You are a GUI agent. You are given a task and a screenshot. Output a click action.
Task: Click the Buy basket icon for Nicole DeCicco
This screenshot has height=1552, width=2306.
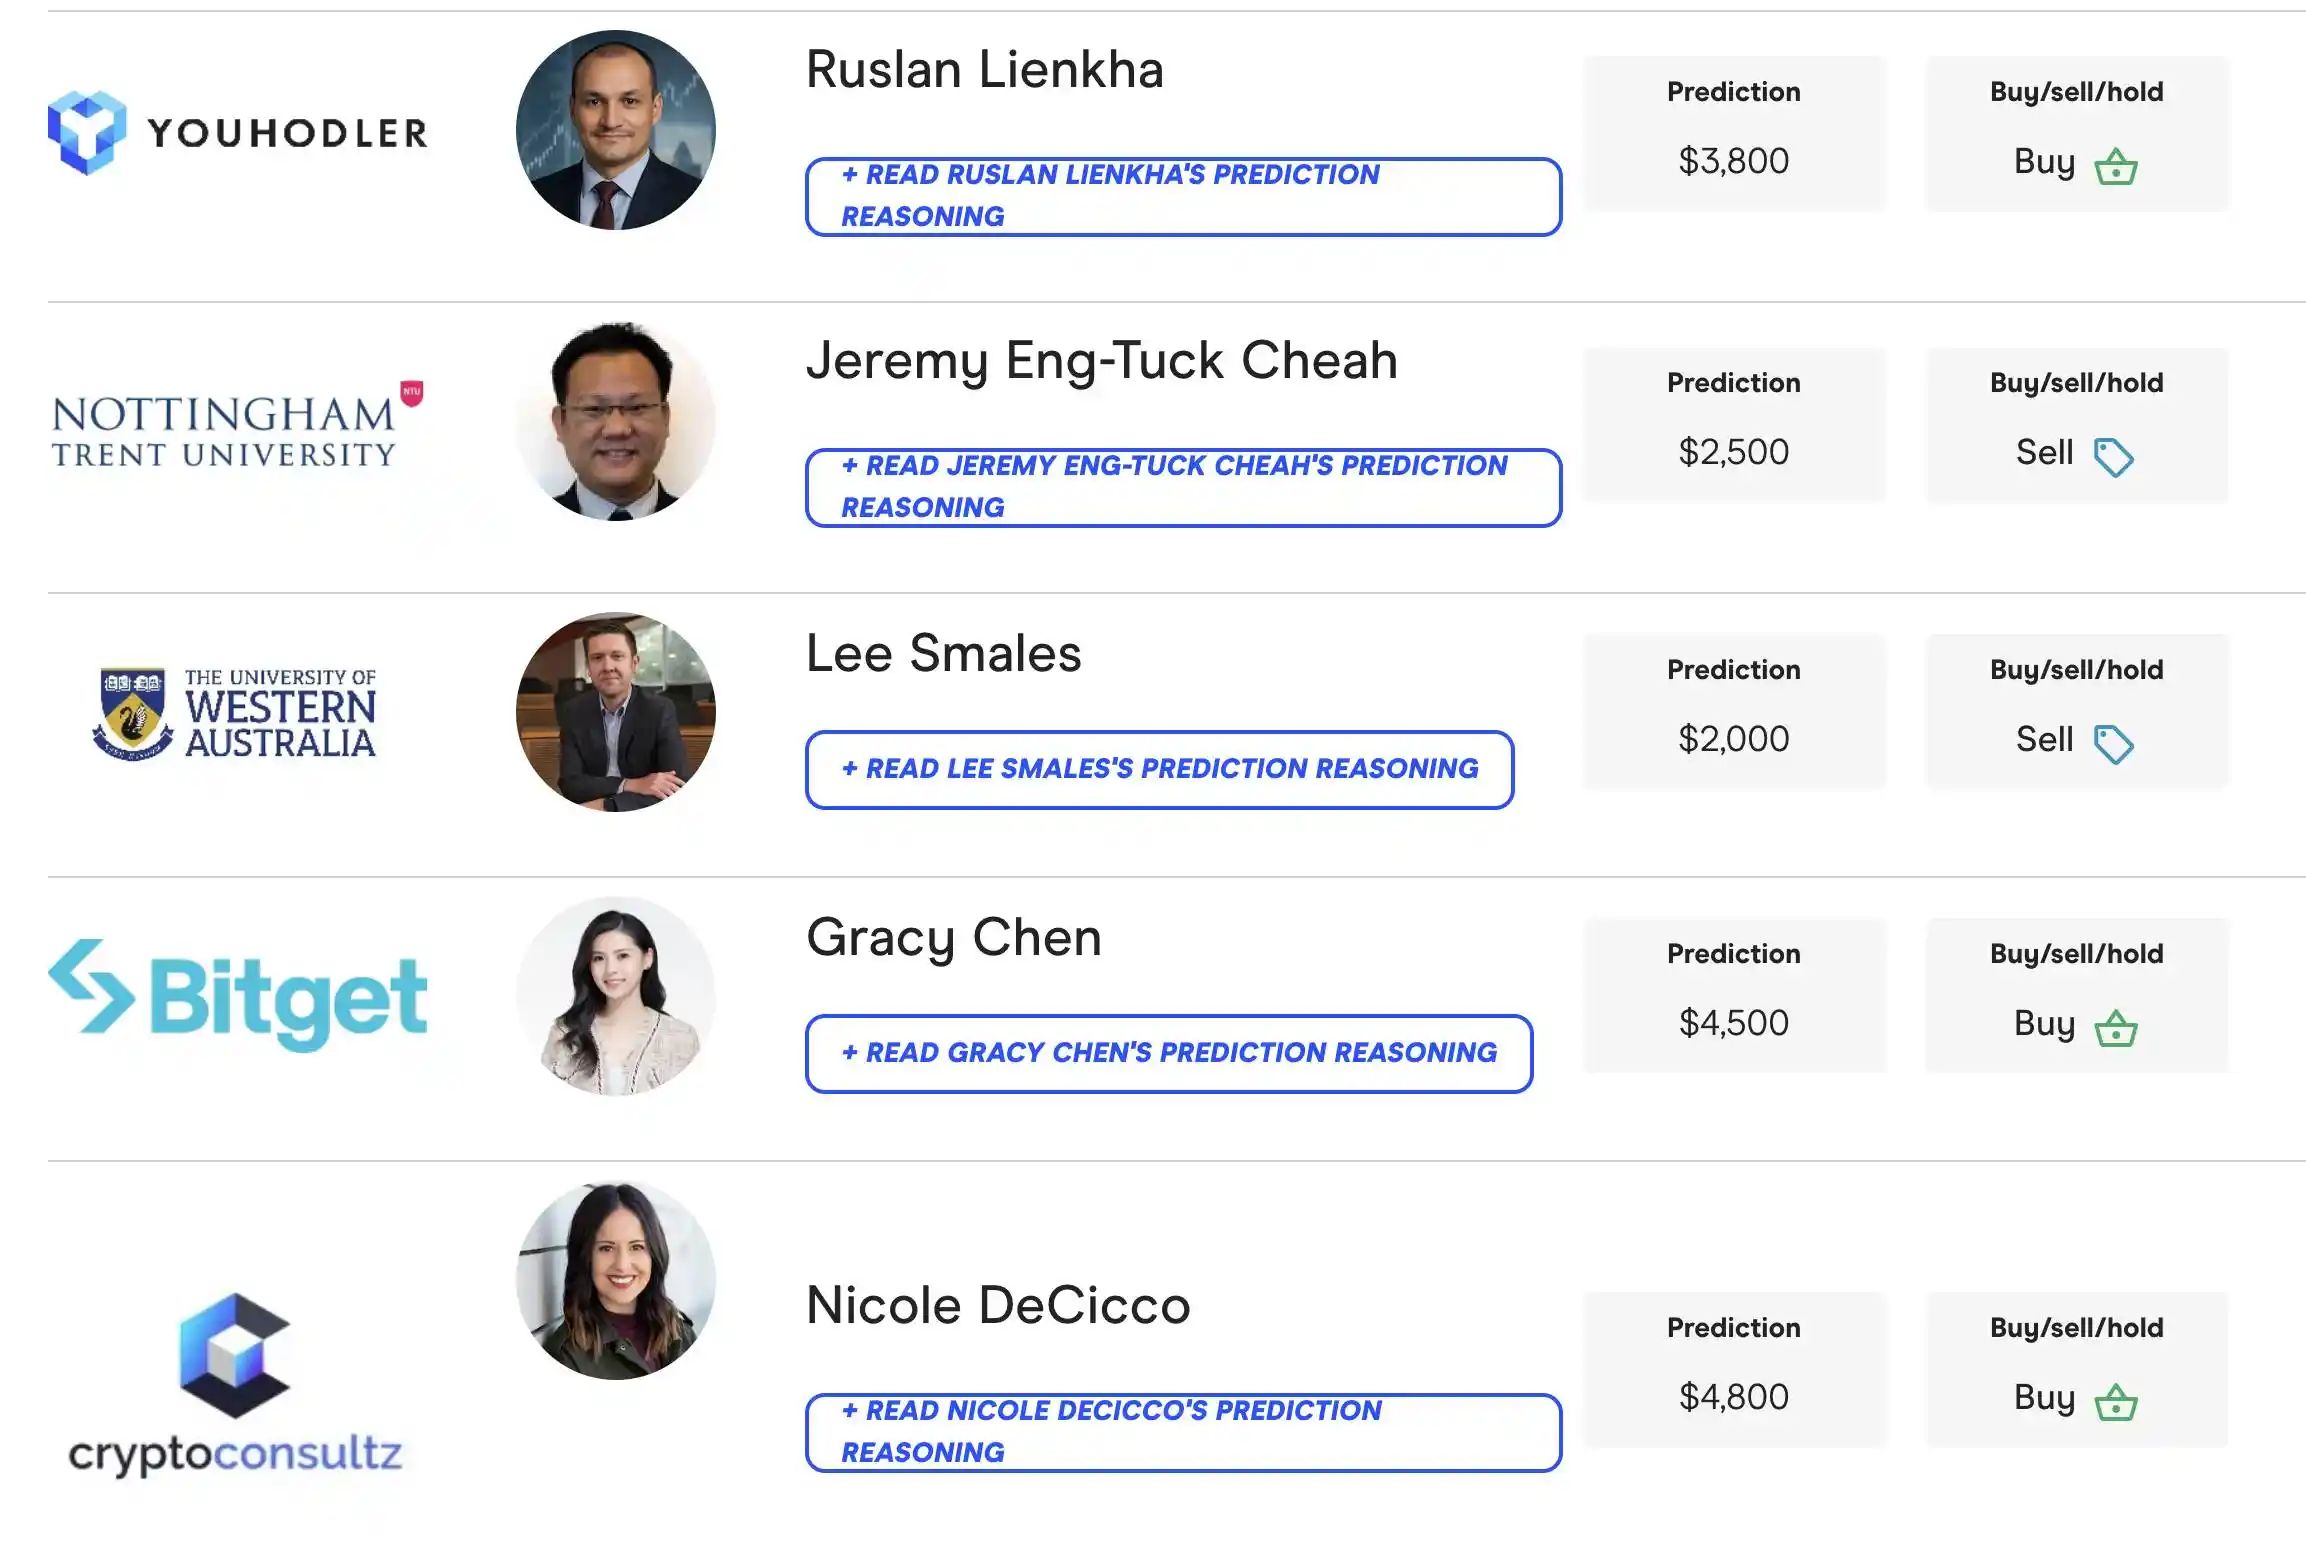[2116, 1402]
